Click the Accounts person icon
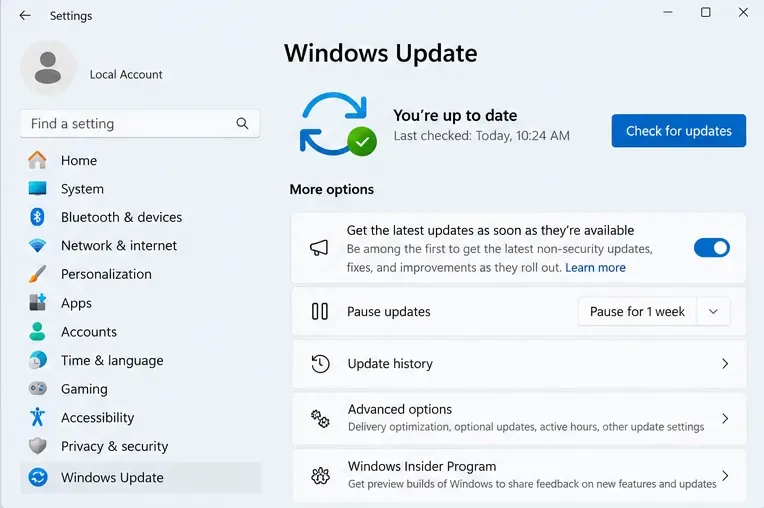The width and height of the screenshot is (764, 508). click(x=38, y=331)
